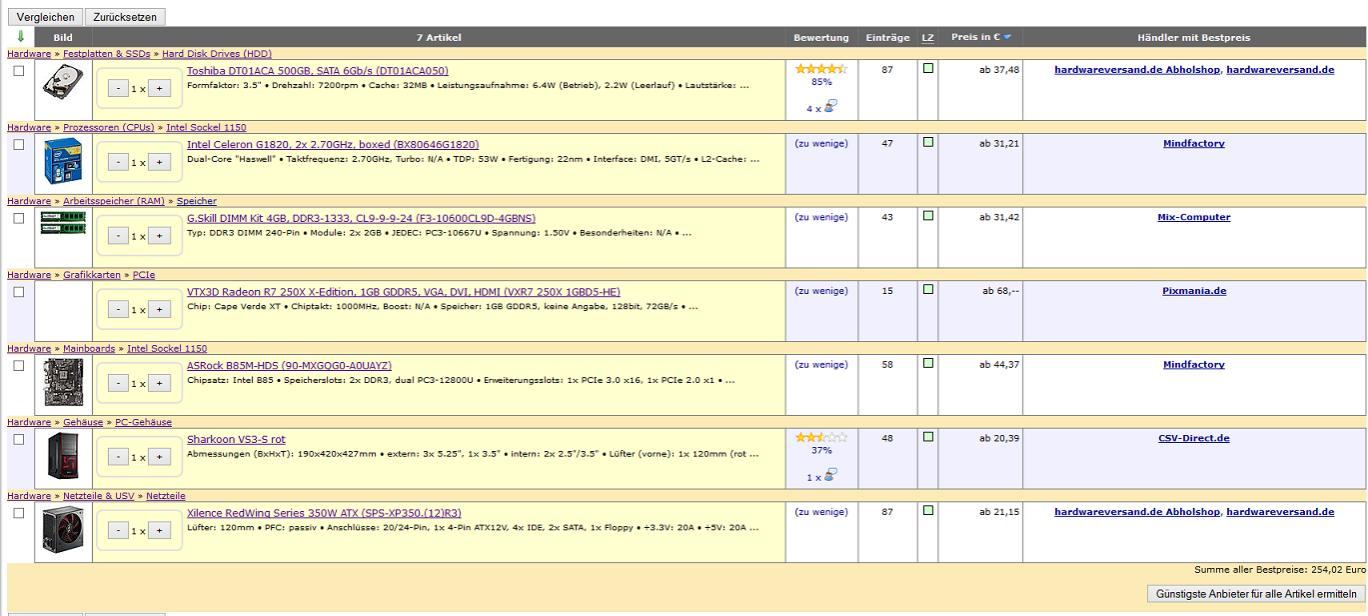Select checkbox for Toshiba DT01ACA 500GB
This screenshot has height=616, width=1368.
pyautogui.click(x=18, y=71)
